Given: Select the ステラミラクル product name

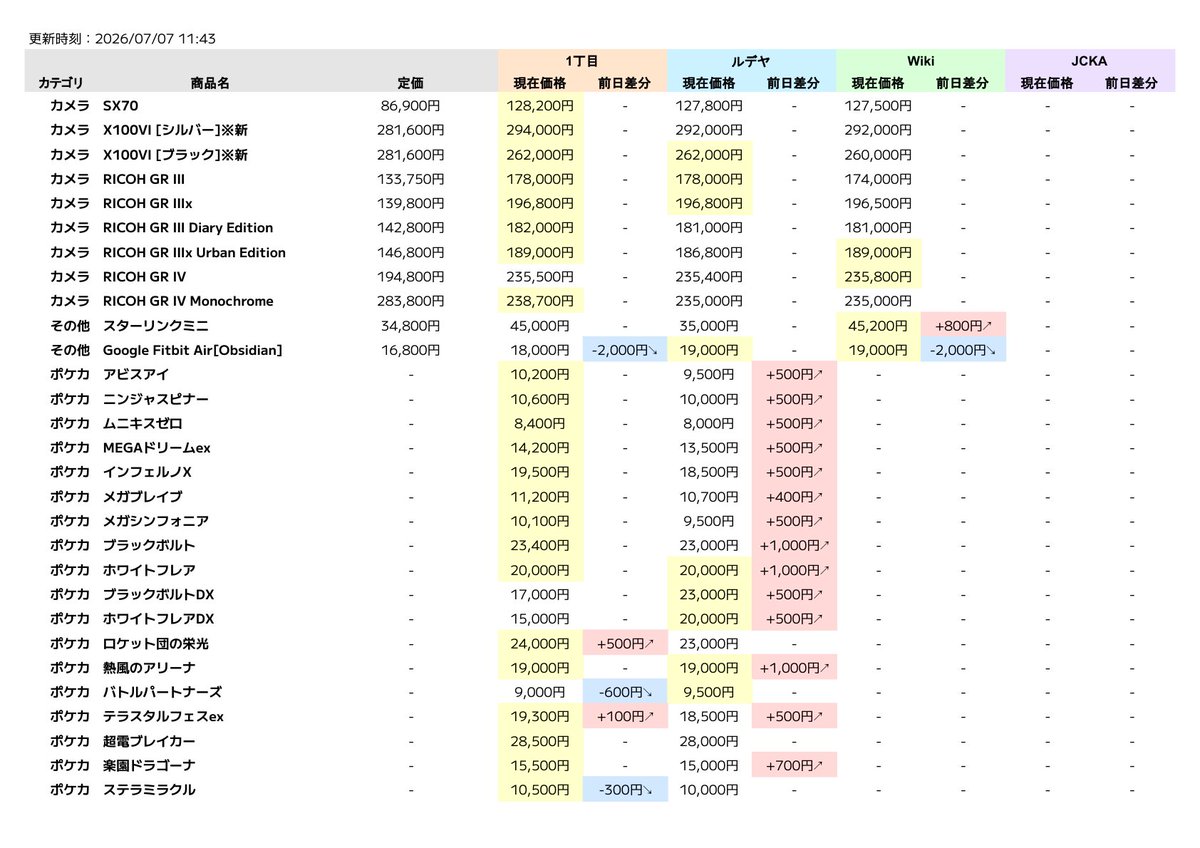Looking at the screenshot, I should (x=148, y=790).
